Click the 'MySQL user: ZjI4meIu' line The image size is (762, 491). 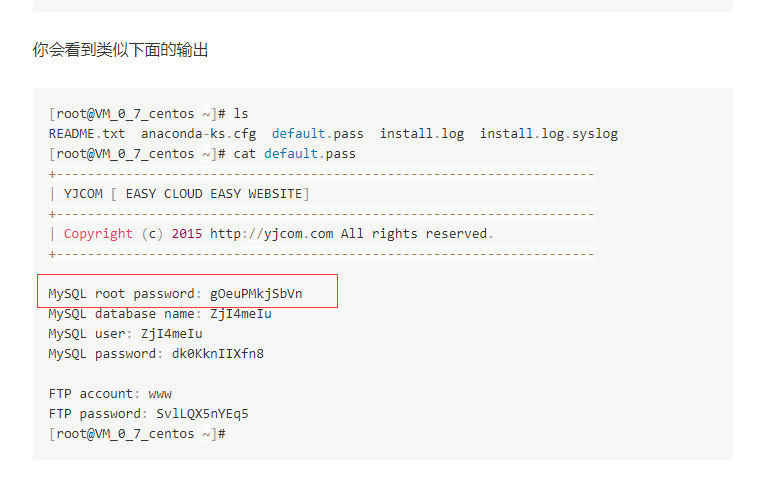coord(125,334)
